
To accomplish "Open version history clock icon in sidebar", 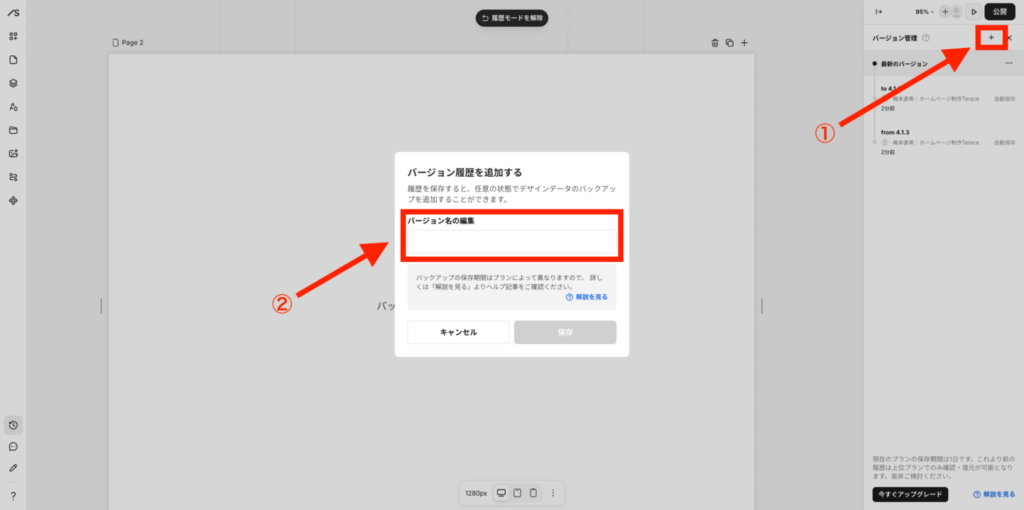I will (x=13, y=425).
